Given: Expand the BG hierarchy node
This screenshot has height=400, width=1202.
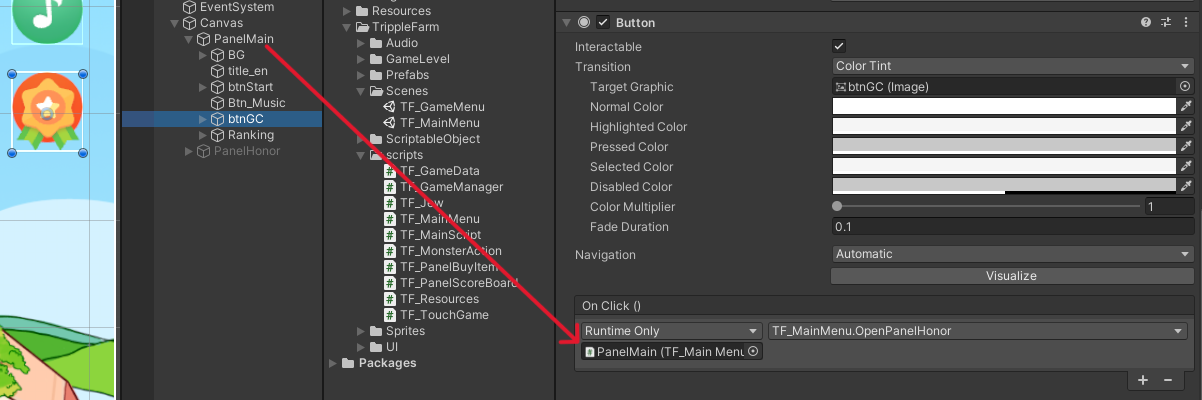Looking at the screenshot, I should (203, 55).
